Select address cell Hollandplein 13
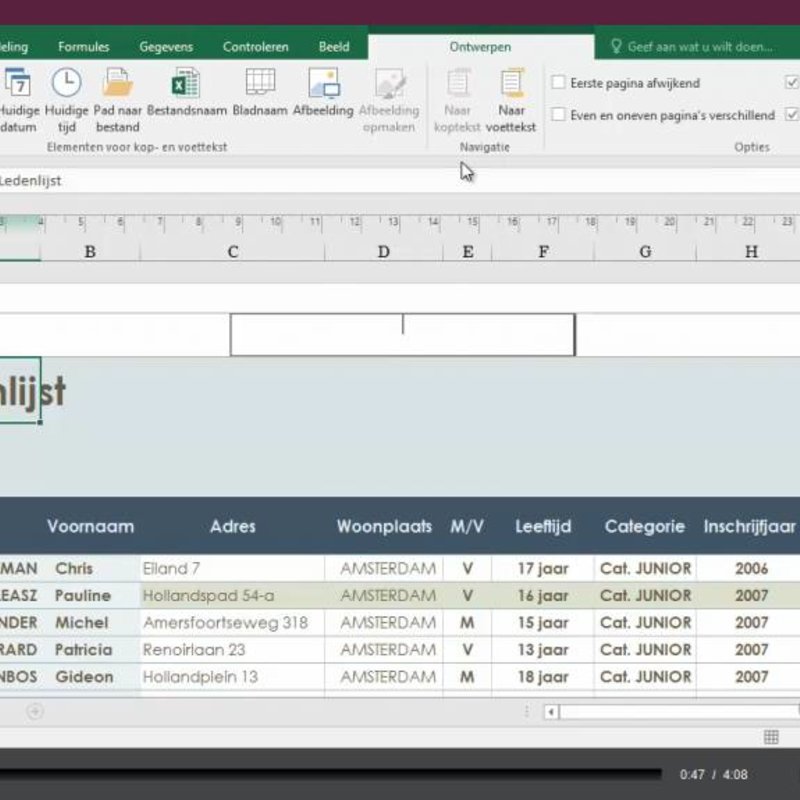Viewport: 800px width, 800px height. click(233, 677)
